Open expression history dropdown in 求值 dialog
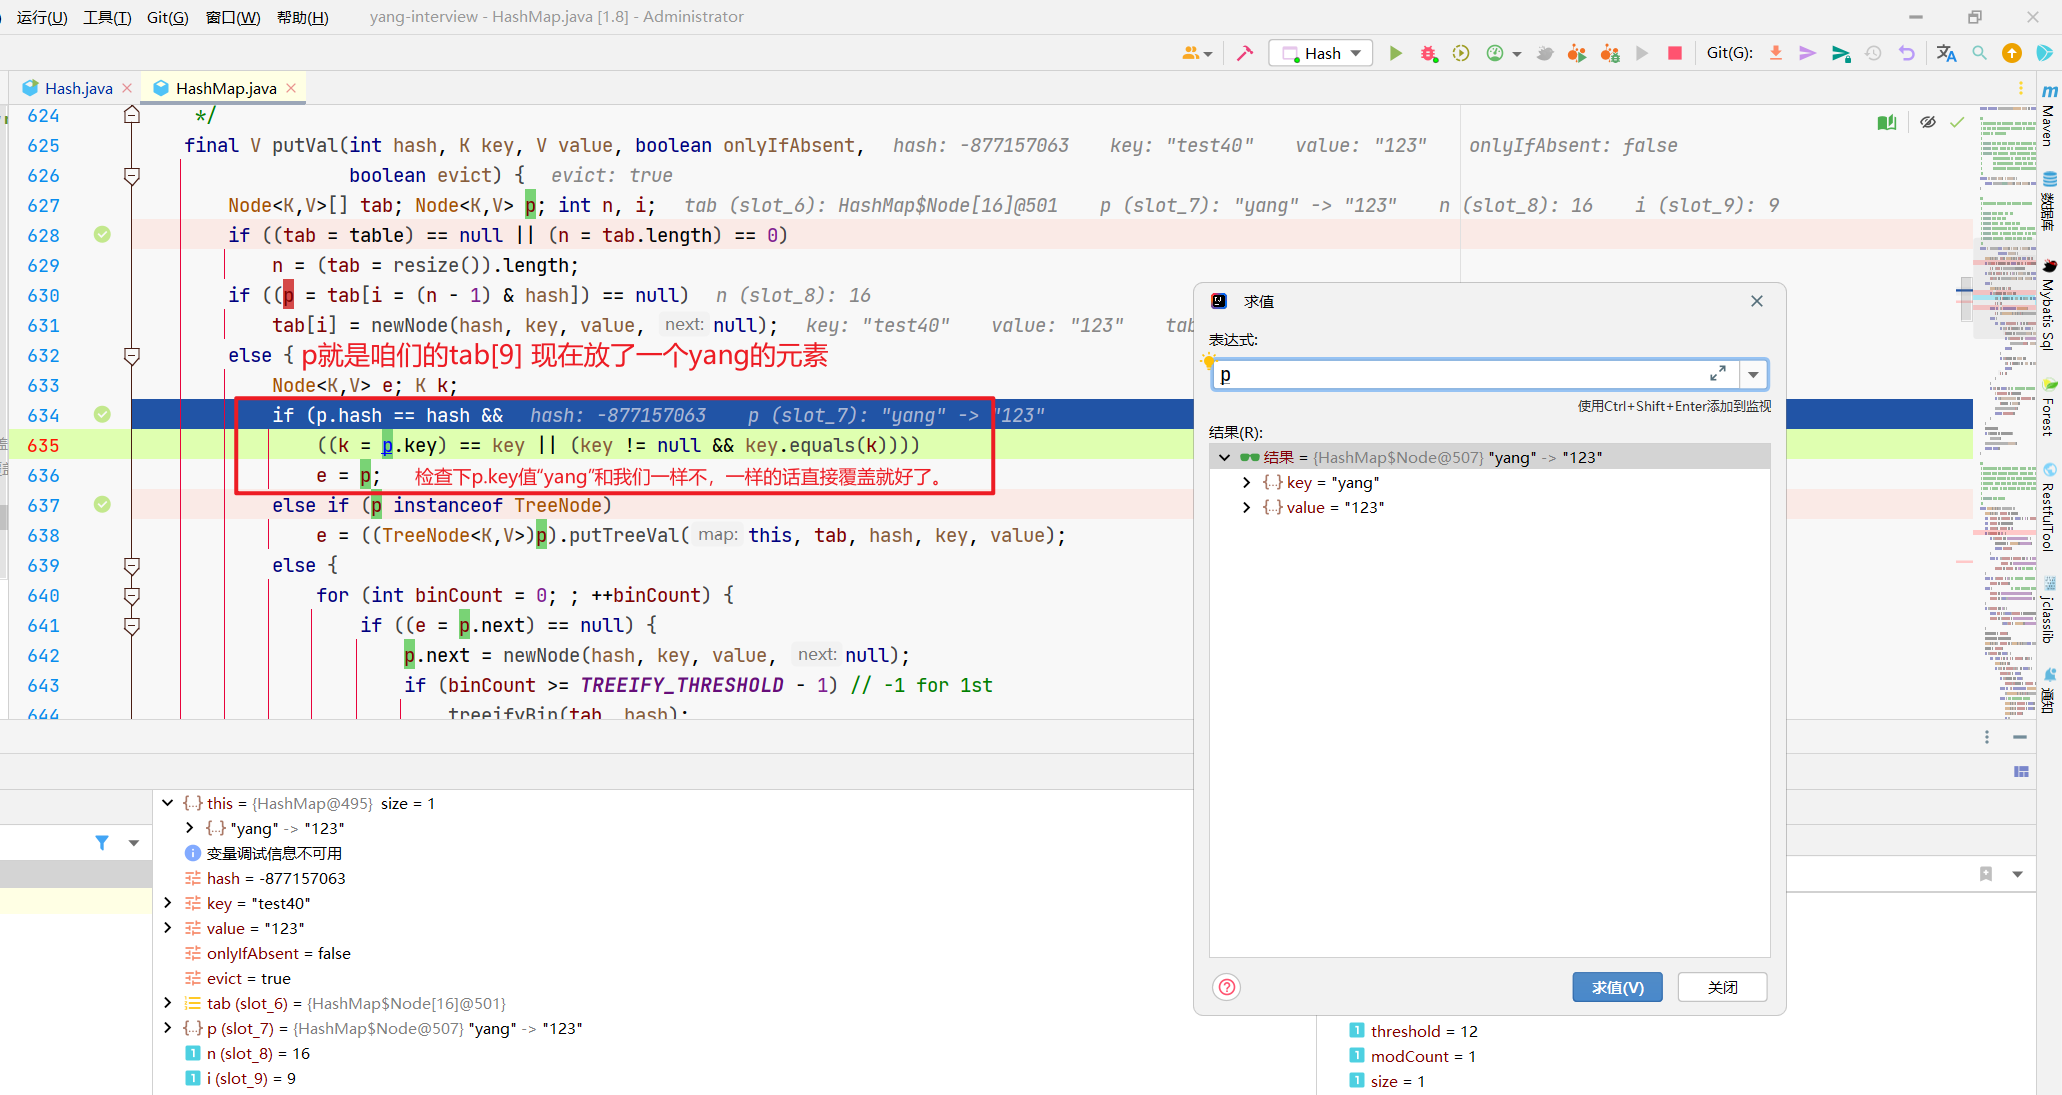 (1753, 375)
